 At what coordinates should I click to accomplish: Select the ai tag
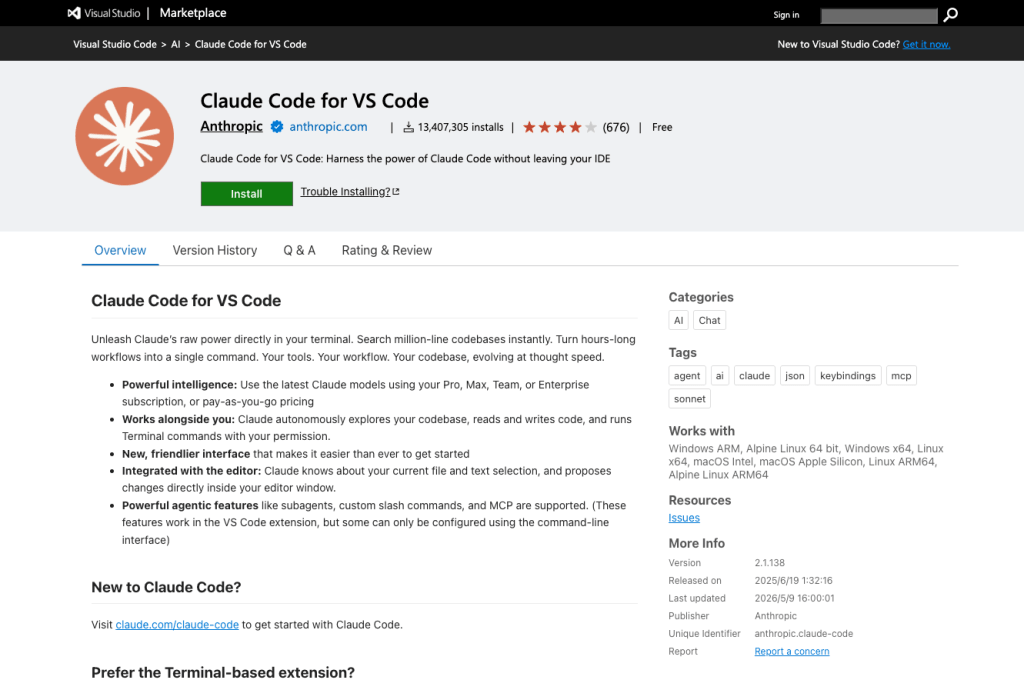point(720,376)
